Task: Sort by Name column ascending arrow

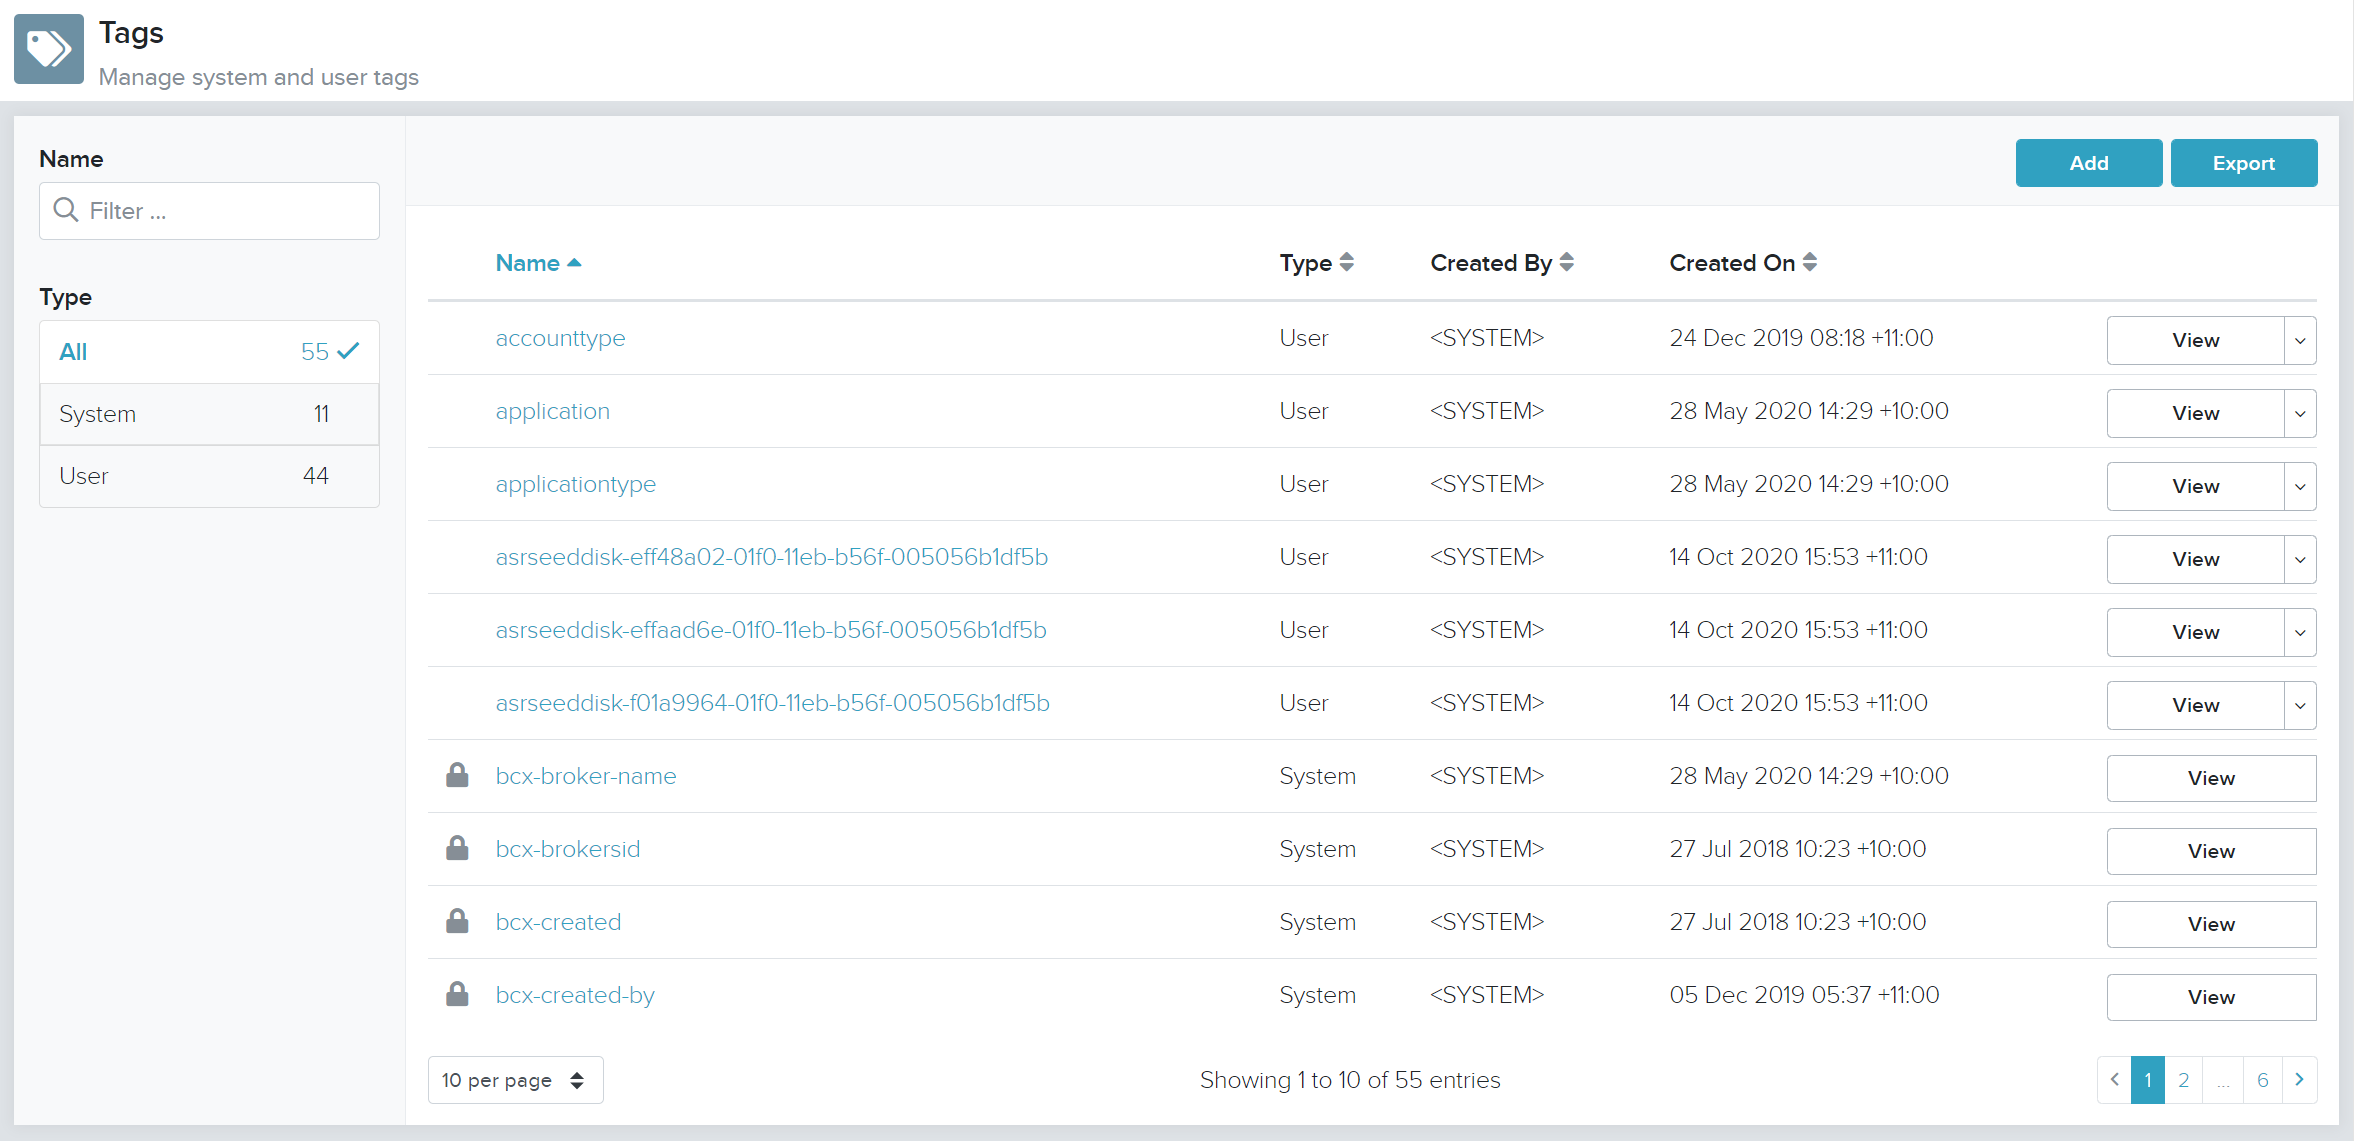Action: [574, 263]
